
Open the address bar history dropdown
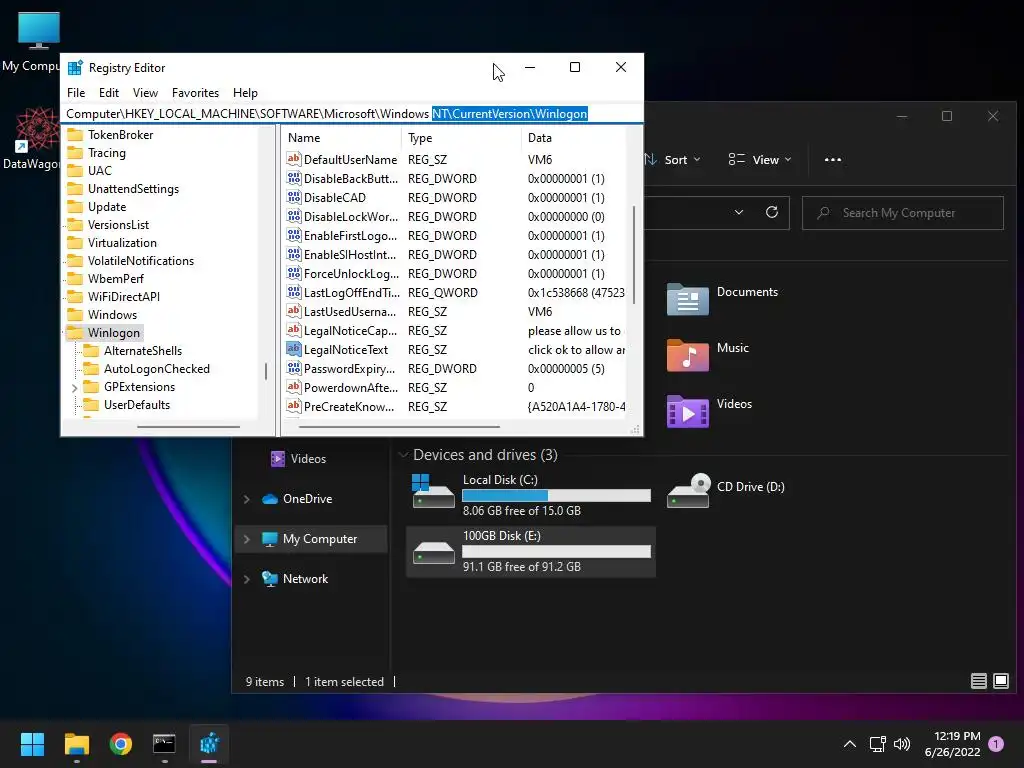739,212
